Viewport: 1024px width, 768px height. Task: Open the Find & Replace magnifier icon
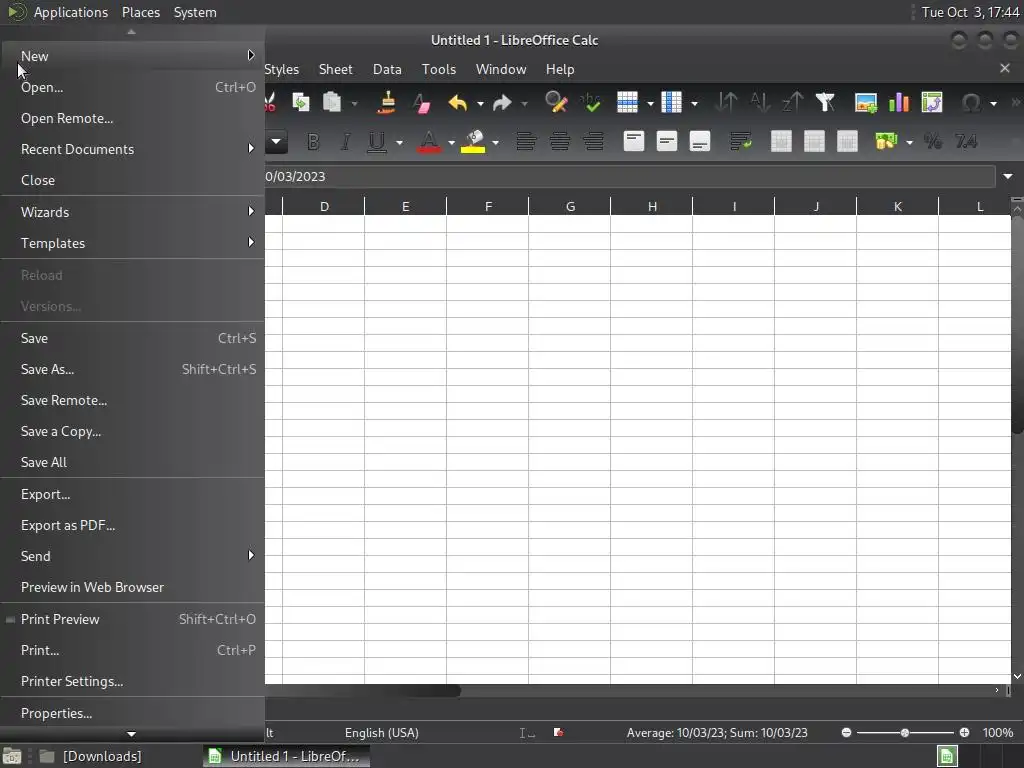click(556, 103)
